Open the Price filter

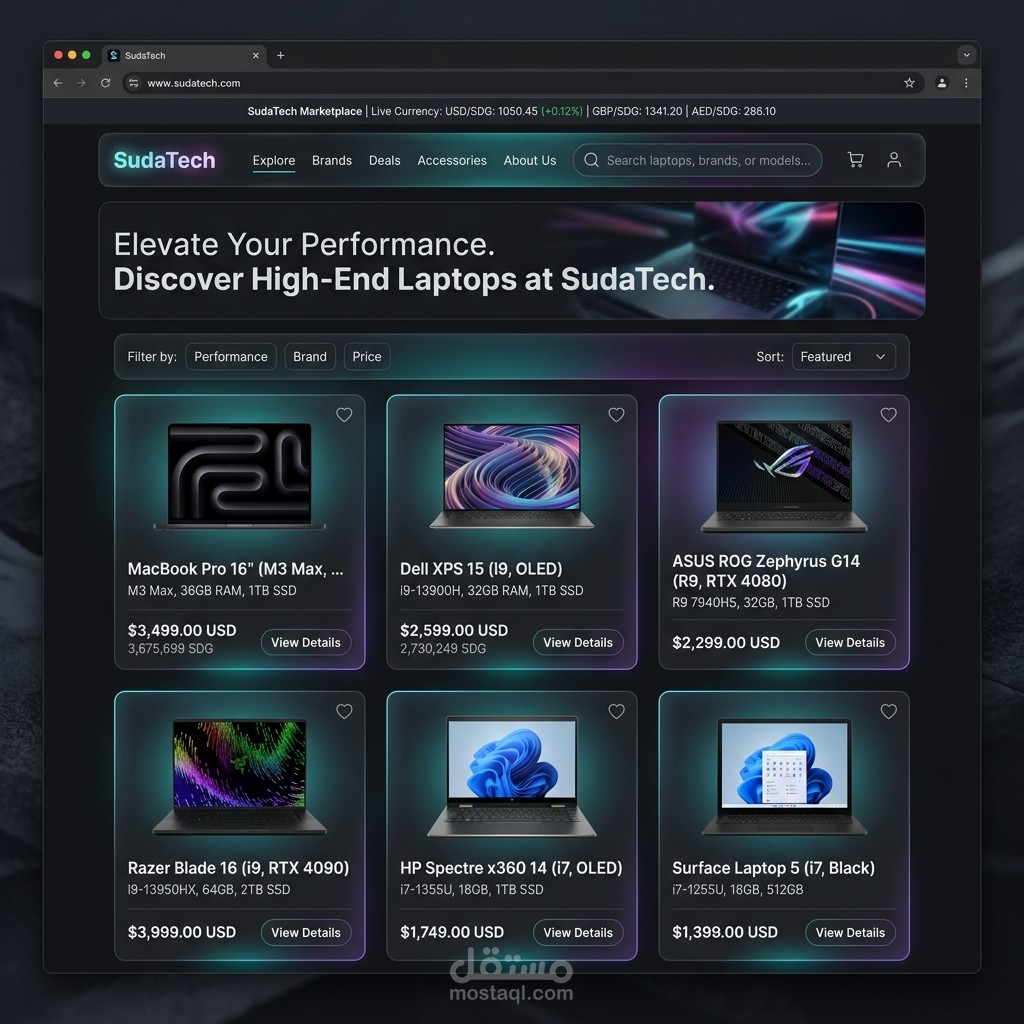pyautogui.click(x=366, y=357)
